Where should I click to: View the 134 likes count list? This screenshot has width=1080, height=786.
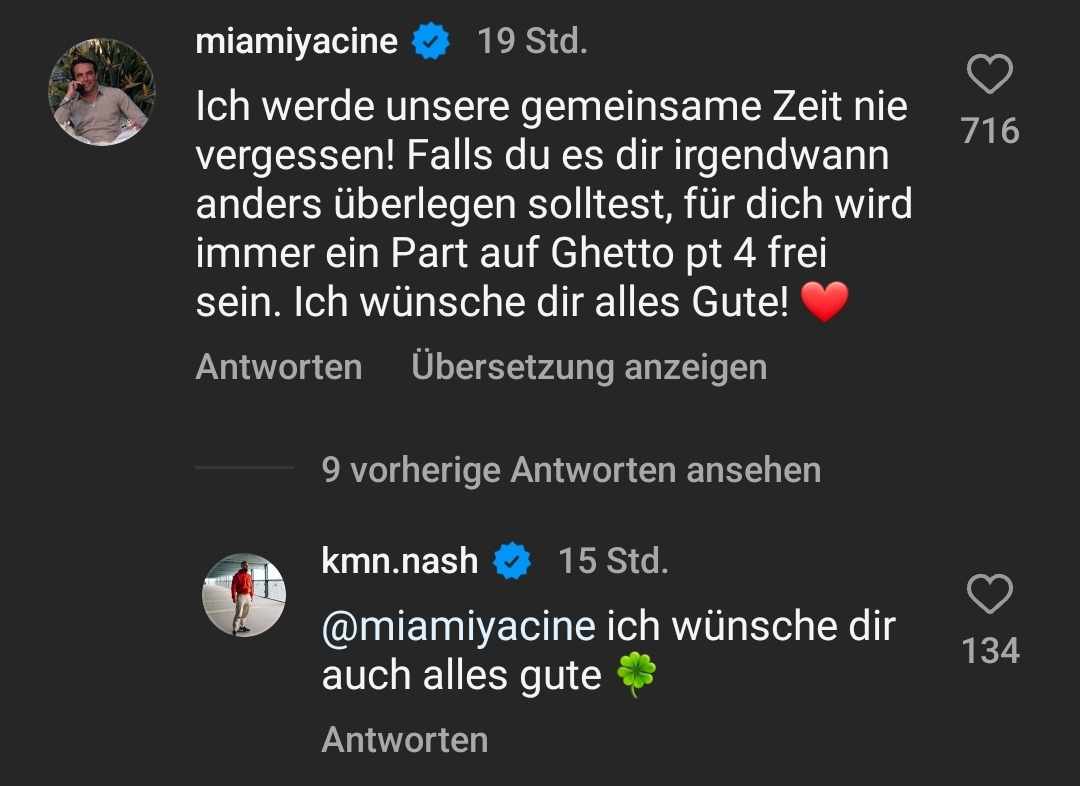point(990,652)
